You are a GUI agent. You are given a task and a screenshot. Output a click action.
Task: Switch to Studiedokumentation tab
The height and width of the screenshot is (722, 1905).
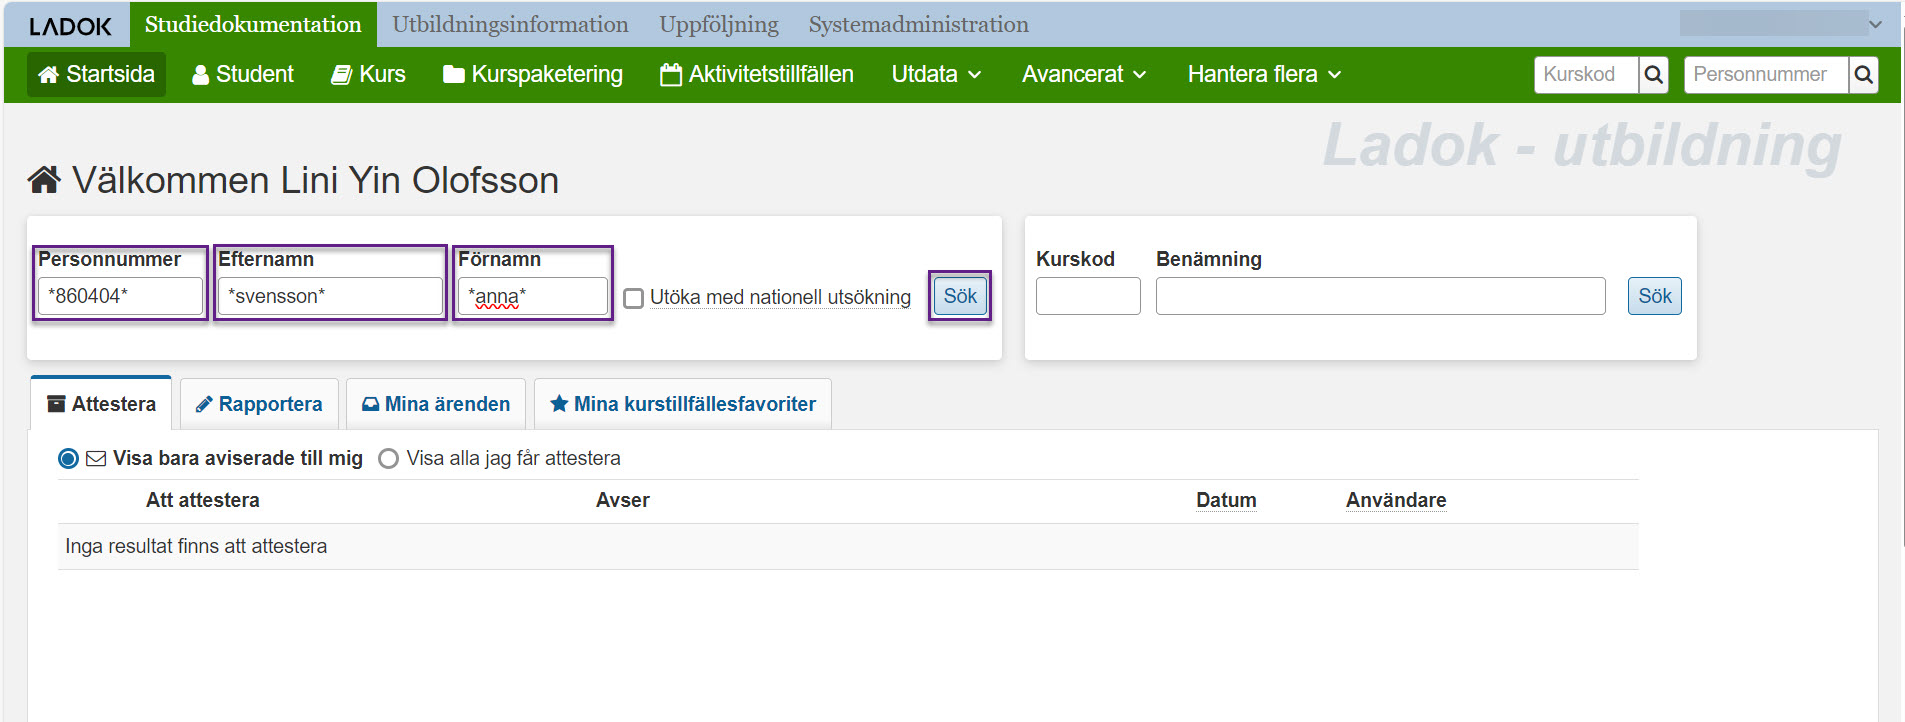click(253, 24)
